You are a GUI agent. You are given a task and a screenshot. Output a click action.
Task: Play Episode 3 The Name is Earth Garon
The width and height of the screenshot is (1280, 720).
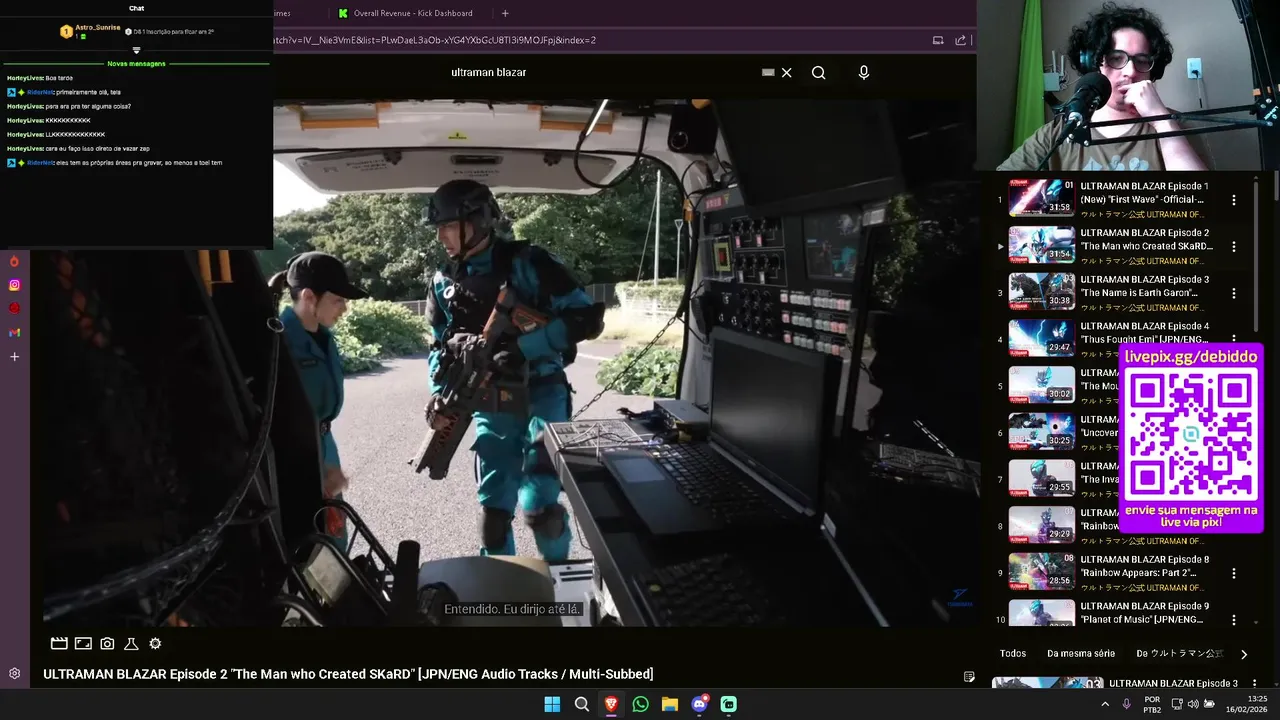1144,286
